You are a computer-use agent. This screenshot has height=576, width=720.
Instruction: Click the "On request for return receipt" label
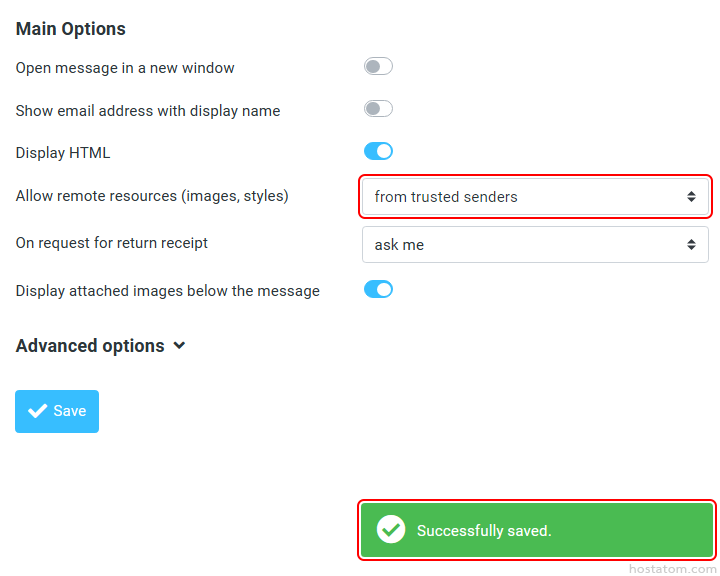tap(112, 243)
